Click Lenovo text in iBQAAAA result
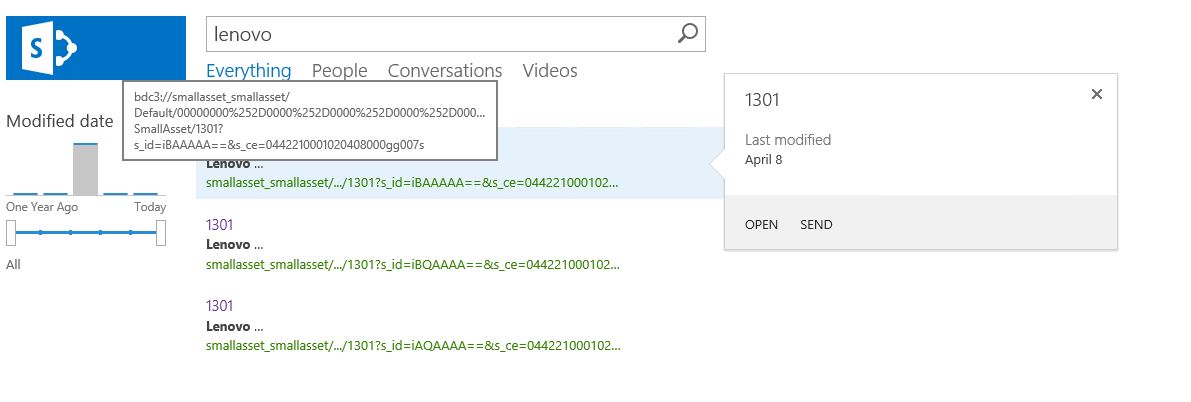The image size is (1191, 402). click(228, 245)
